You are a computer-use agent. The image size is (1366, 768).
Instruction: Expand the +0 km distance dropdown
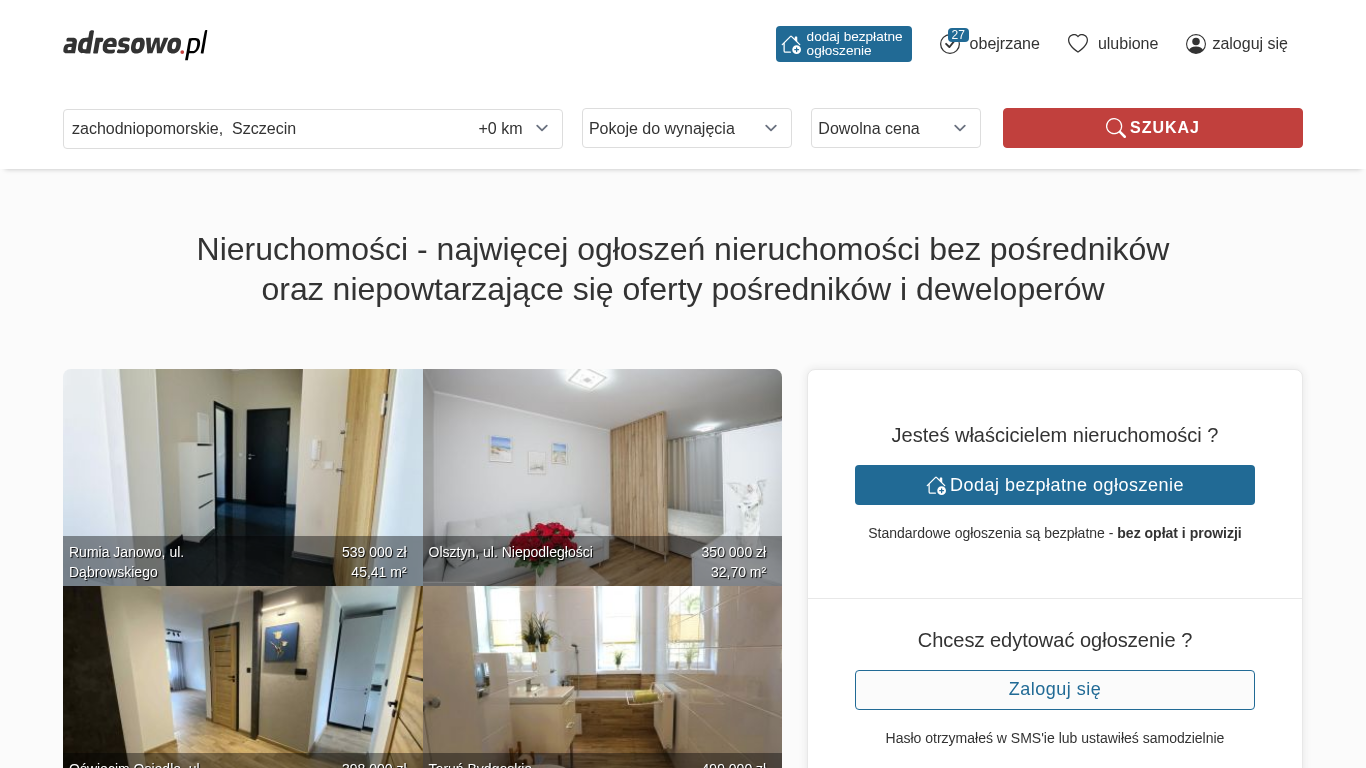(514, 128)
